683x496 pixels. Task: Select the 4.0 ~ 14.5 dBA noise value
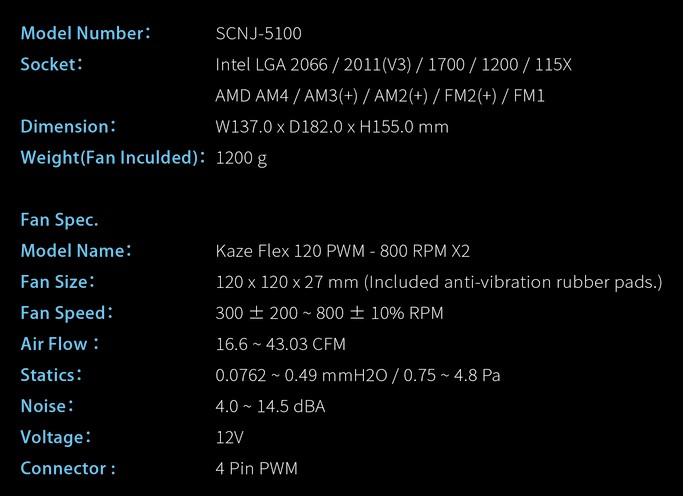point(270,407)
